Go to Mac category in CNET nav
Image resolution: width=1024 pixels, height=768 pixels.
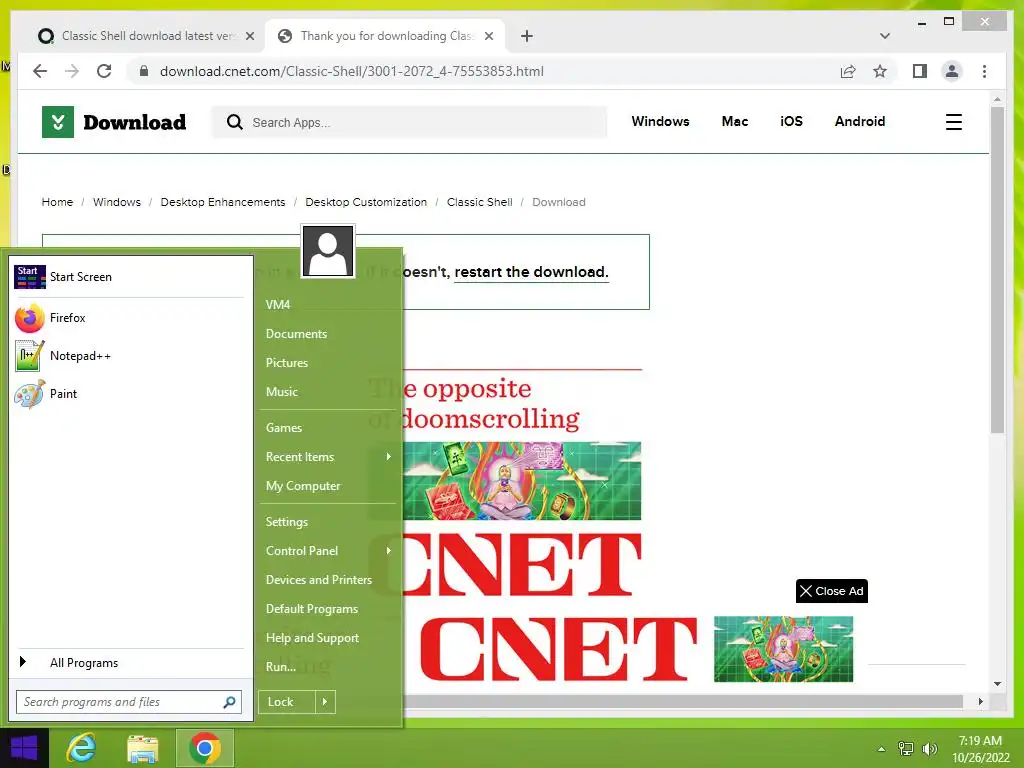[735, 121]
